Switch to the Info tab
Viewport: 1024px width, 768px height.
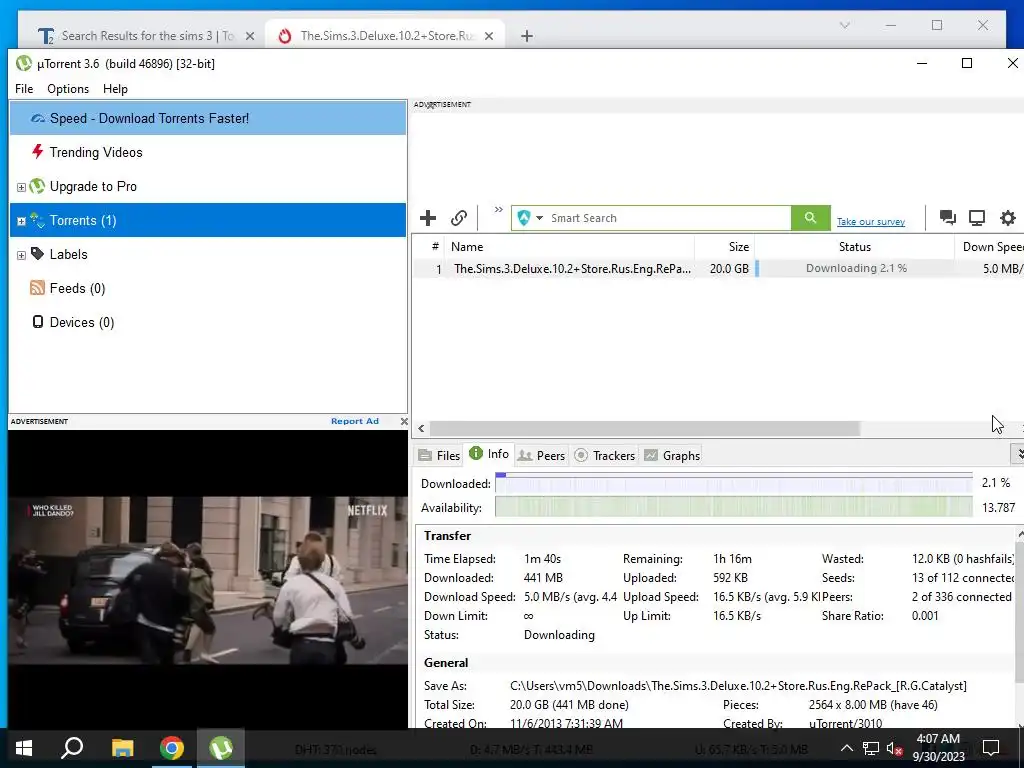(489, 454)
